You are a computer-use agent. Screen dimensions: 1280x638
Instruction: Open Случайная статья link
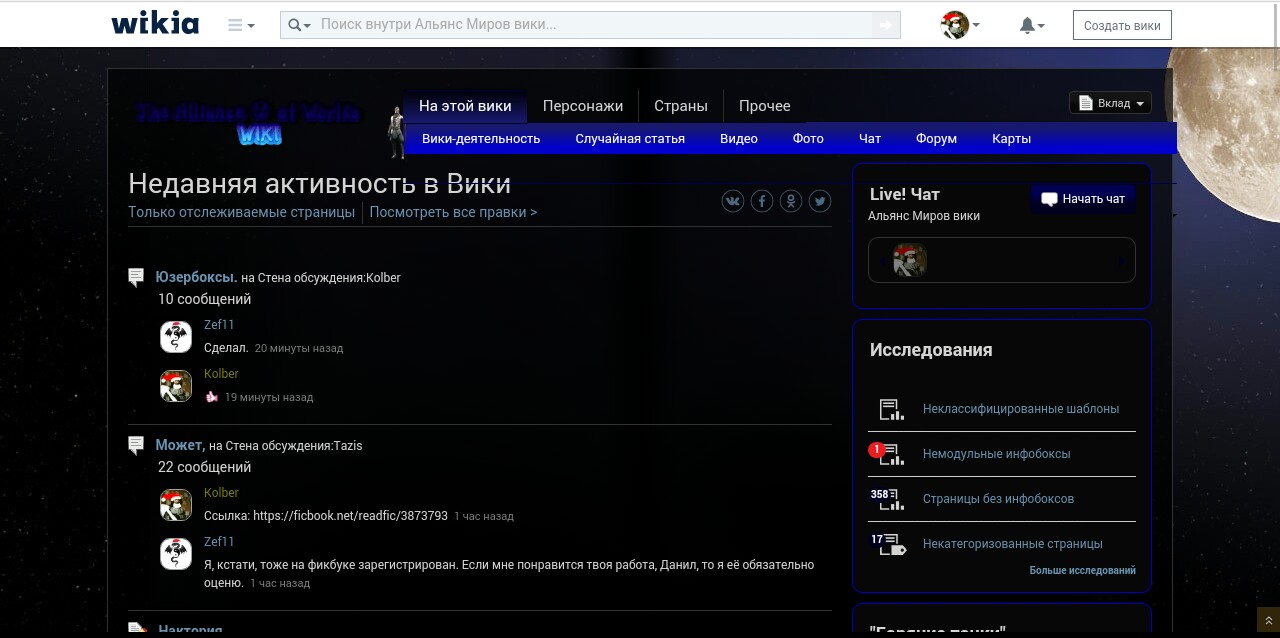630,139
